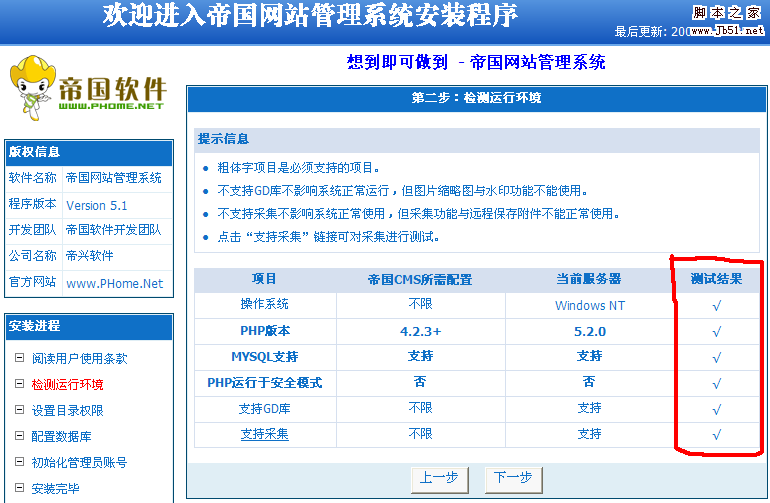Select the red 检测运行环境 step

pyautogui.click(x=67, y=384)
